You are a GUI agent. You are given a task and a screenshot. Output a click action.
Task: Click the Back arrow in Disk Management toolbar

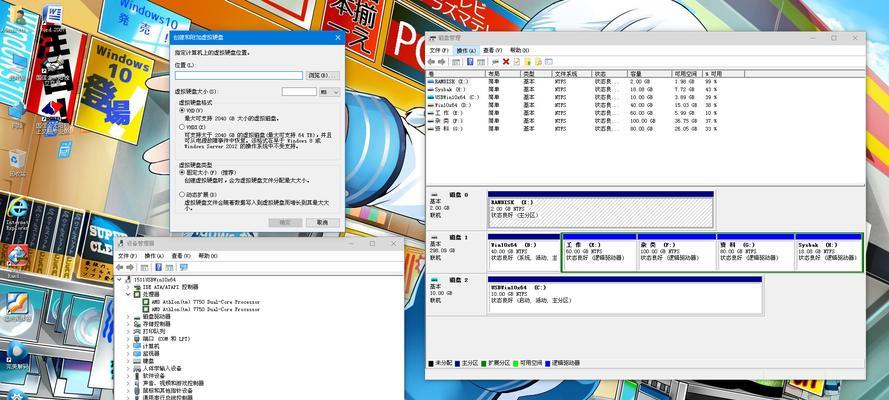click(x=431, y=61)
